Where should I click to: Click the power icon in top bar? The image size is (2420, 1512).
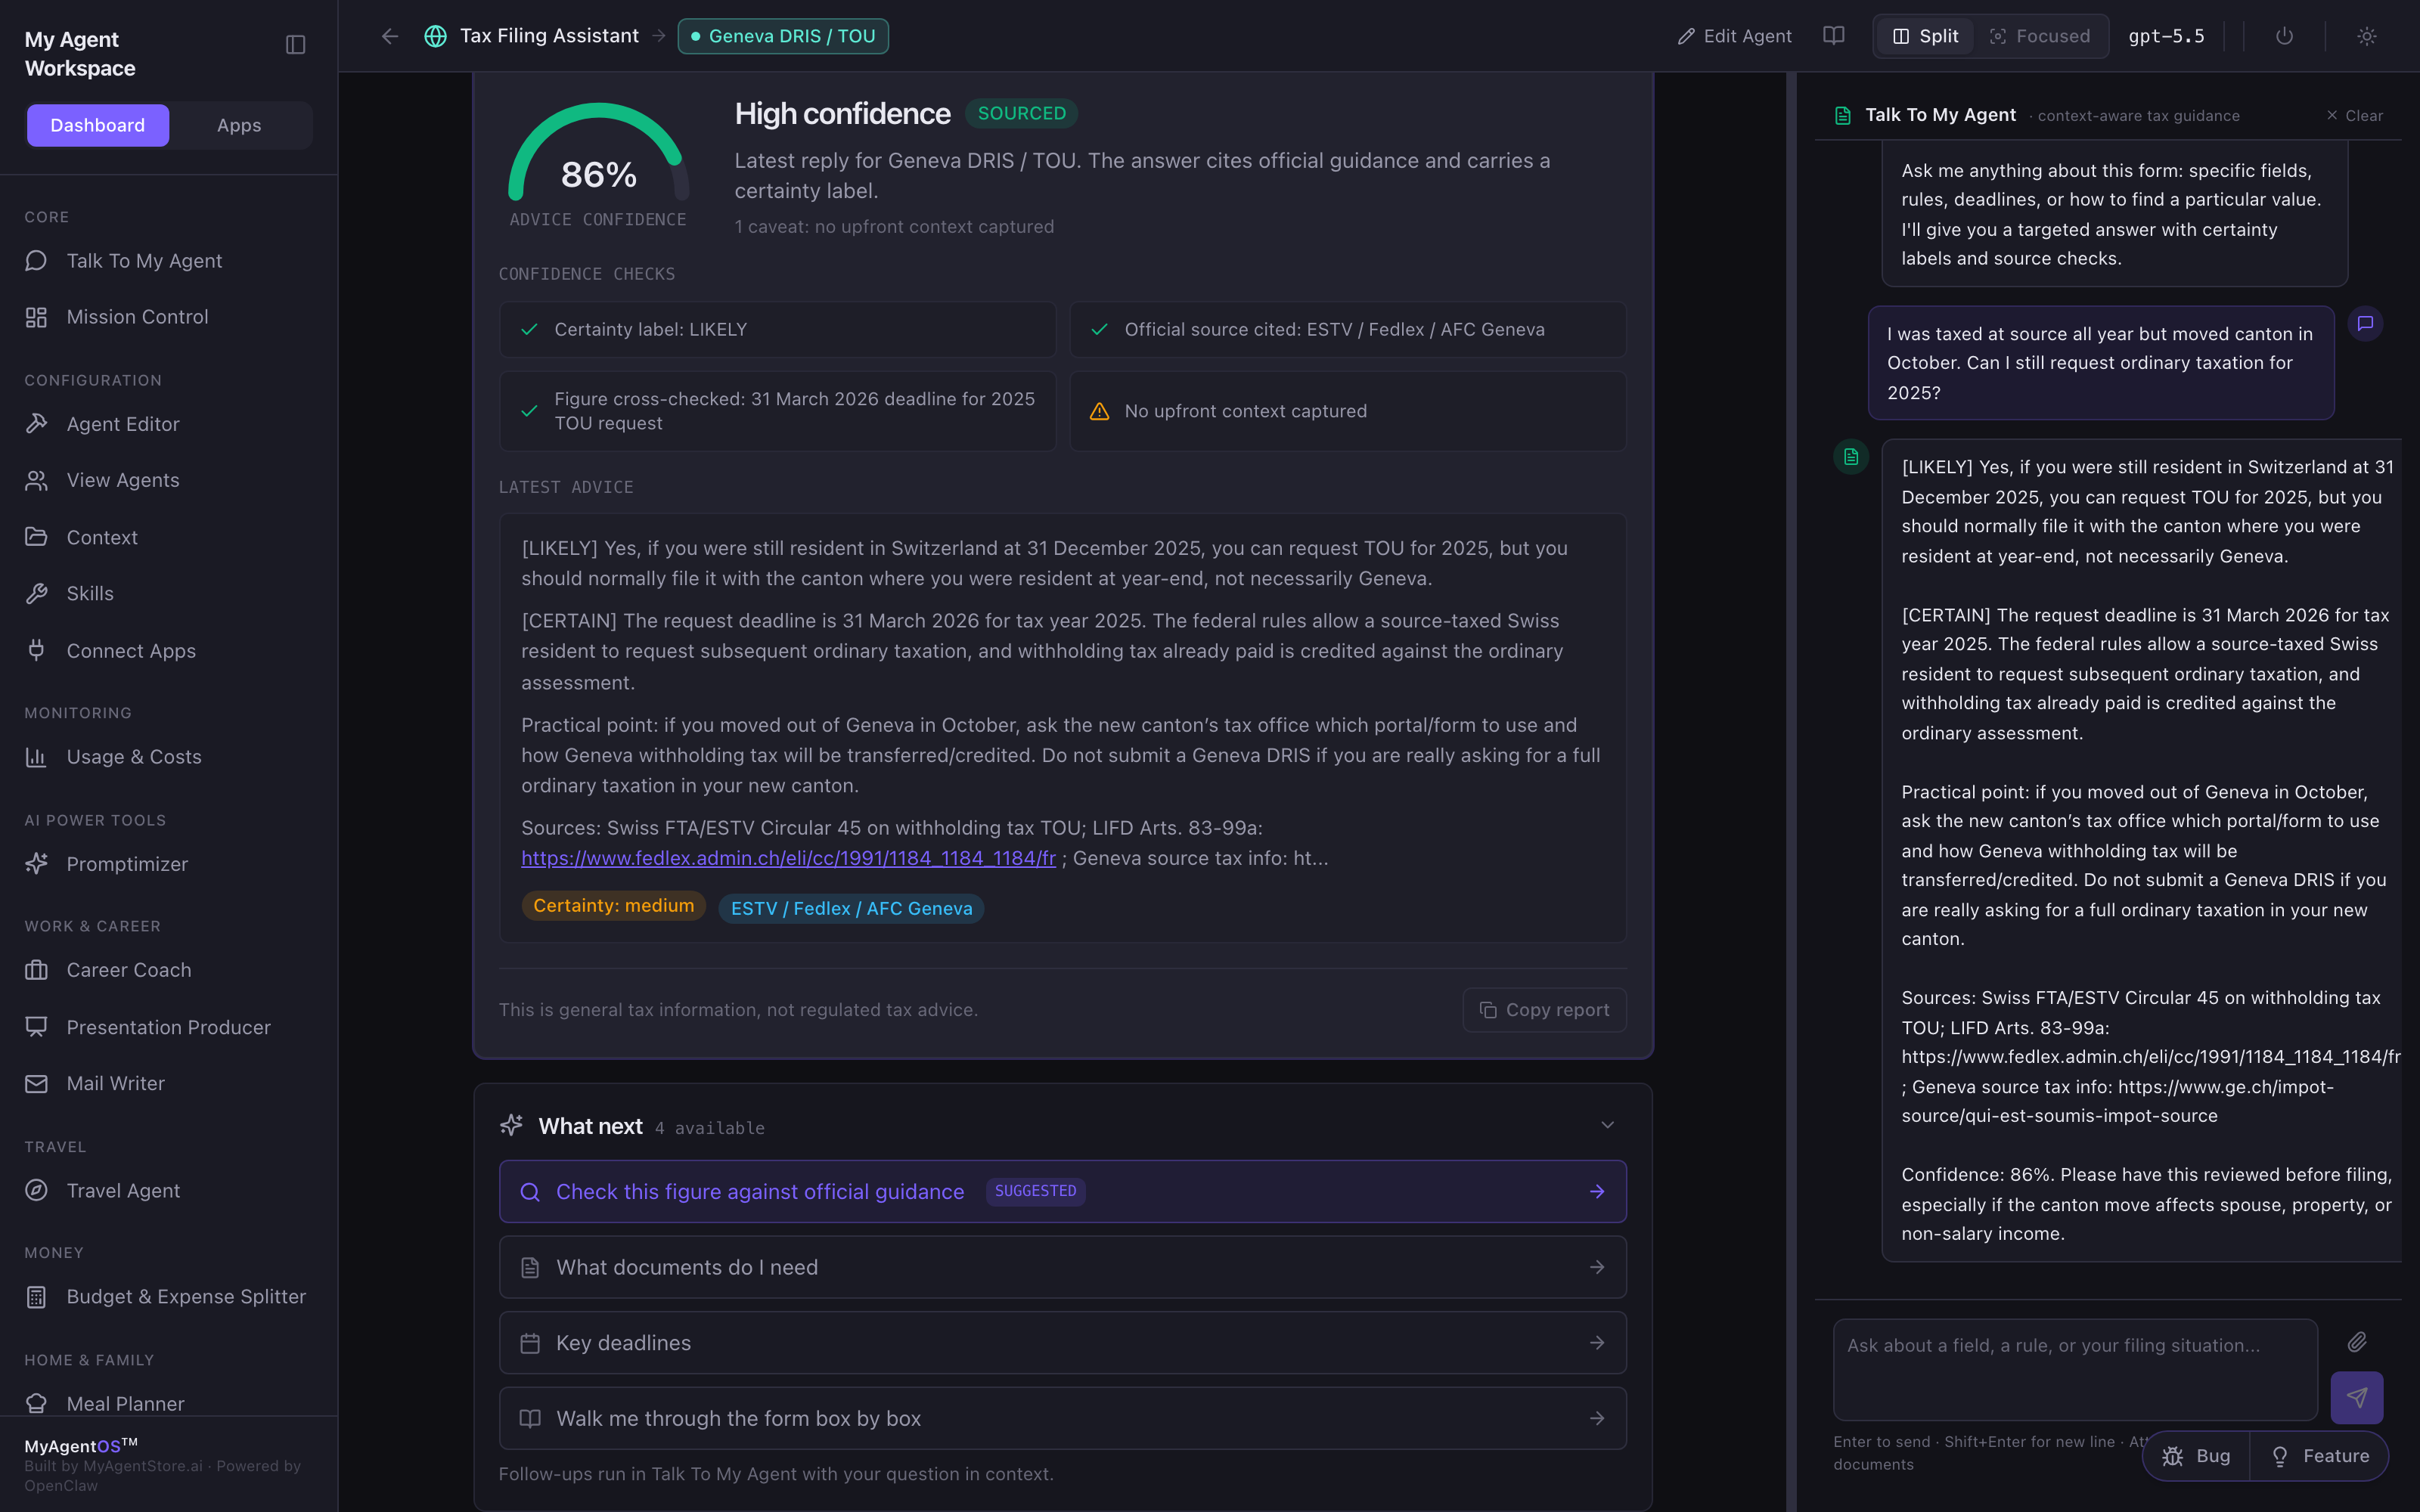(2284, 36)
